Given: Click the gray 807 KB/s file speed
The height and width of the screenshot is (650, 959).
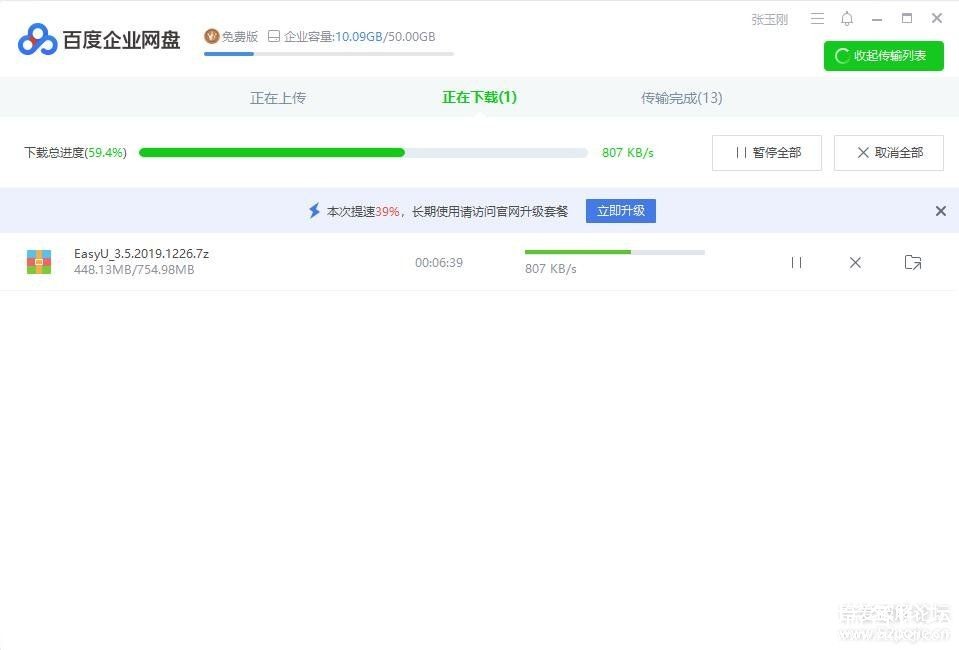Looking at the screenshot, I should tap(550, 269).
